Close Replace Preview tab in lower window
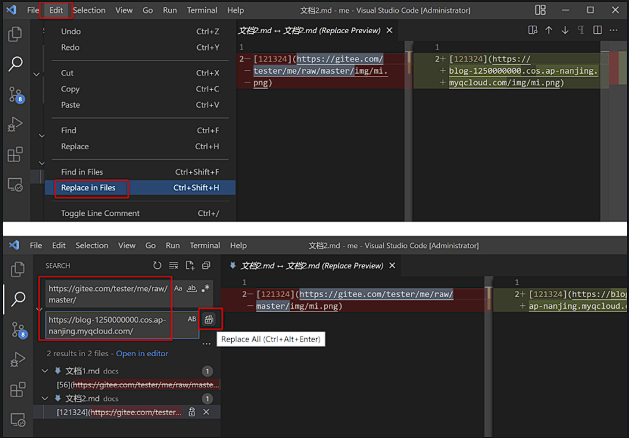The height and width of the screenshot is (438, 629). 392,266
